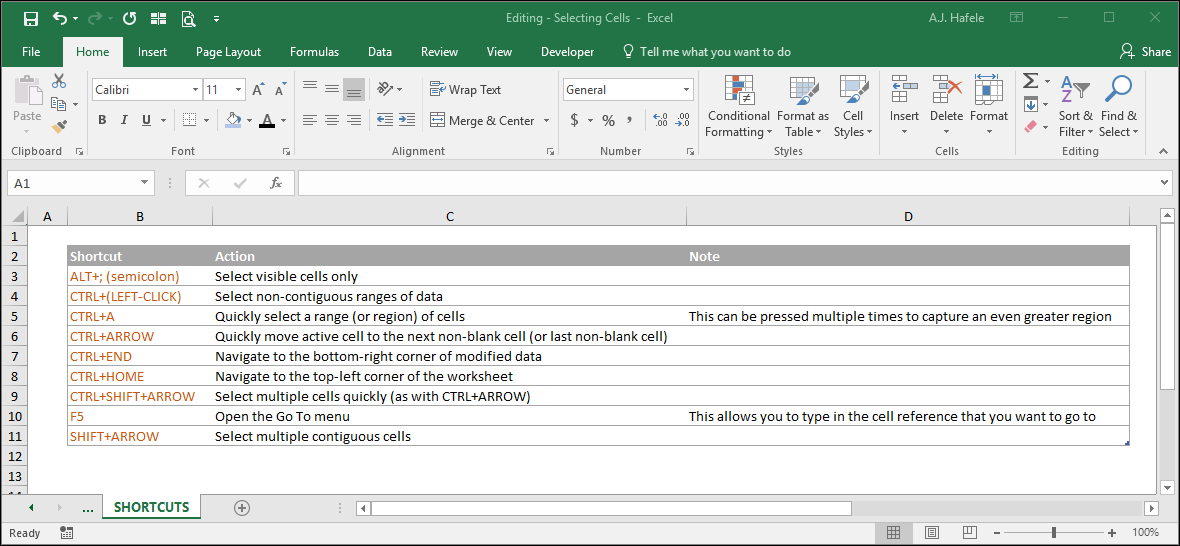Open Insert Function fx button
This screenshot has width=1180, height=546.
coord(276,183)
